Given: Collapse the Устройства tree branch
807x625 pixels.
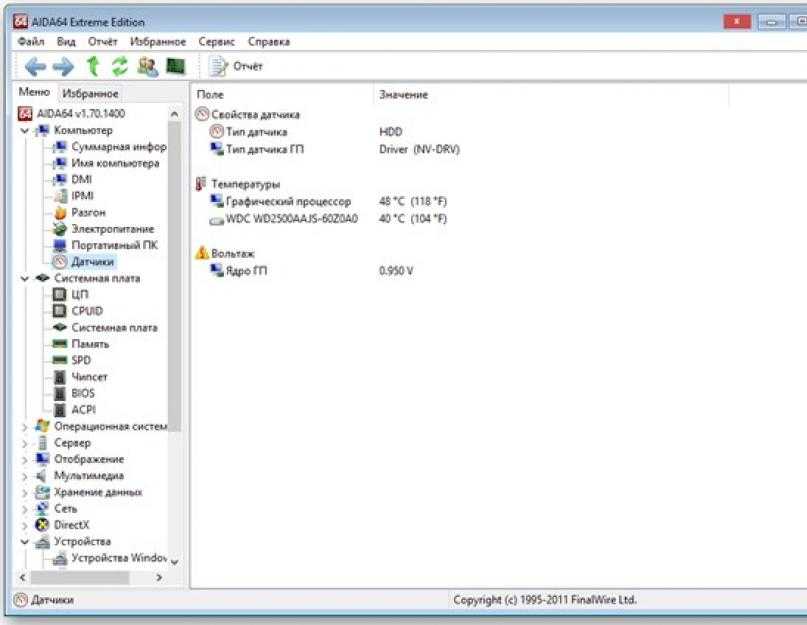Looking at the screenshot, I should pos(24,542).
